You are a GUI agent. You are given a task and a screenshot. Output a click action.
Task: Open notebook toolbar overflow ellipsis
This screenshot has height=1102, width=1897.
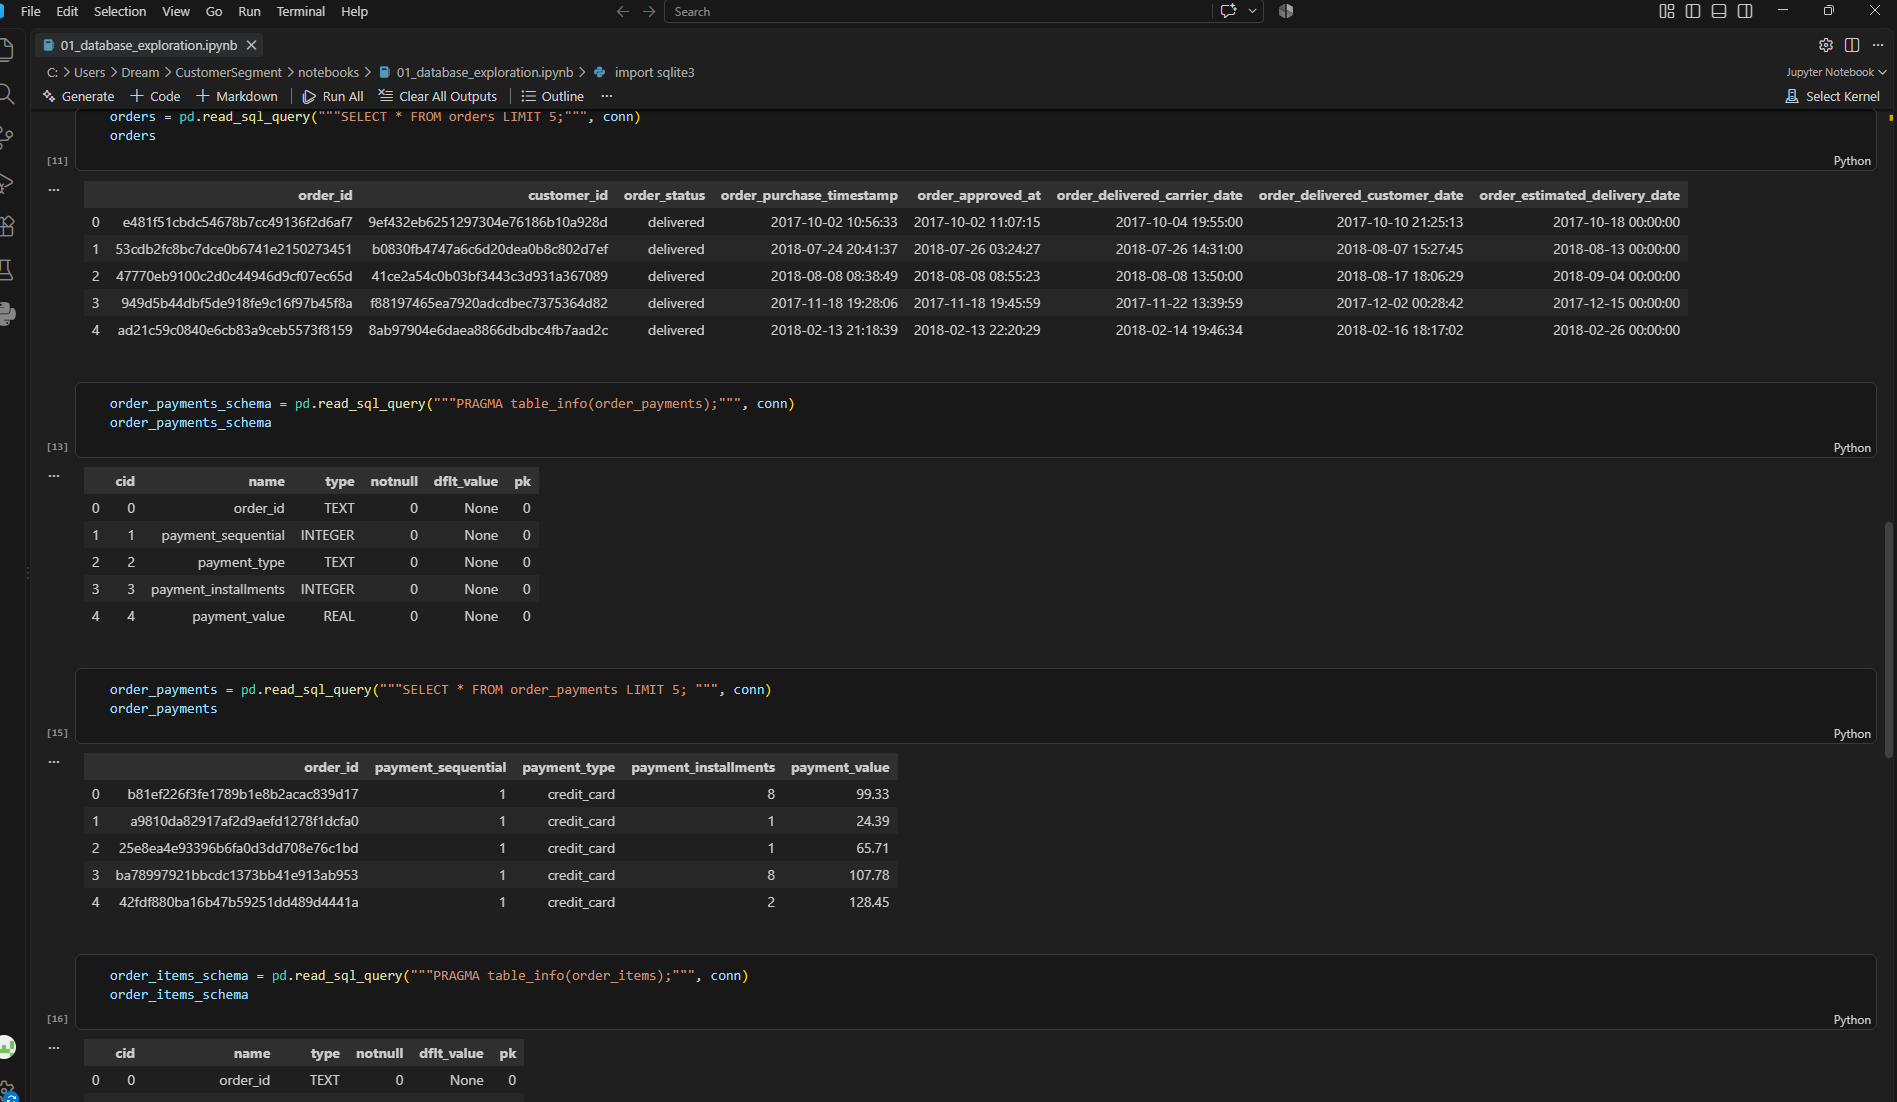point(606,96)
